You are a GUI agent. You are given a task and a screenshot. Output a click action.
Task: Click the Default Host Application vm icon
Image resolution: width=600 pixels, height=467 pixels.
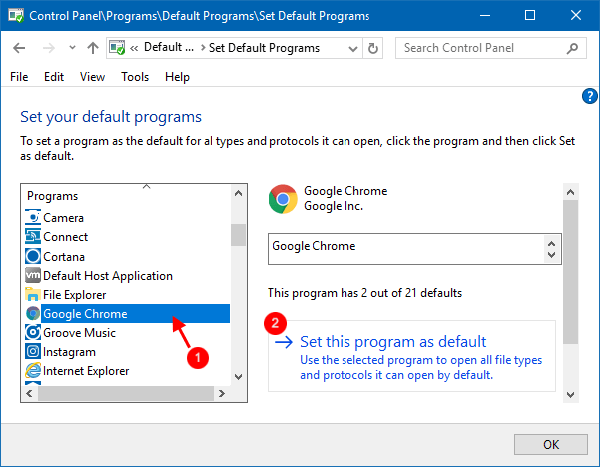(33, 275)
